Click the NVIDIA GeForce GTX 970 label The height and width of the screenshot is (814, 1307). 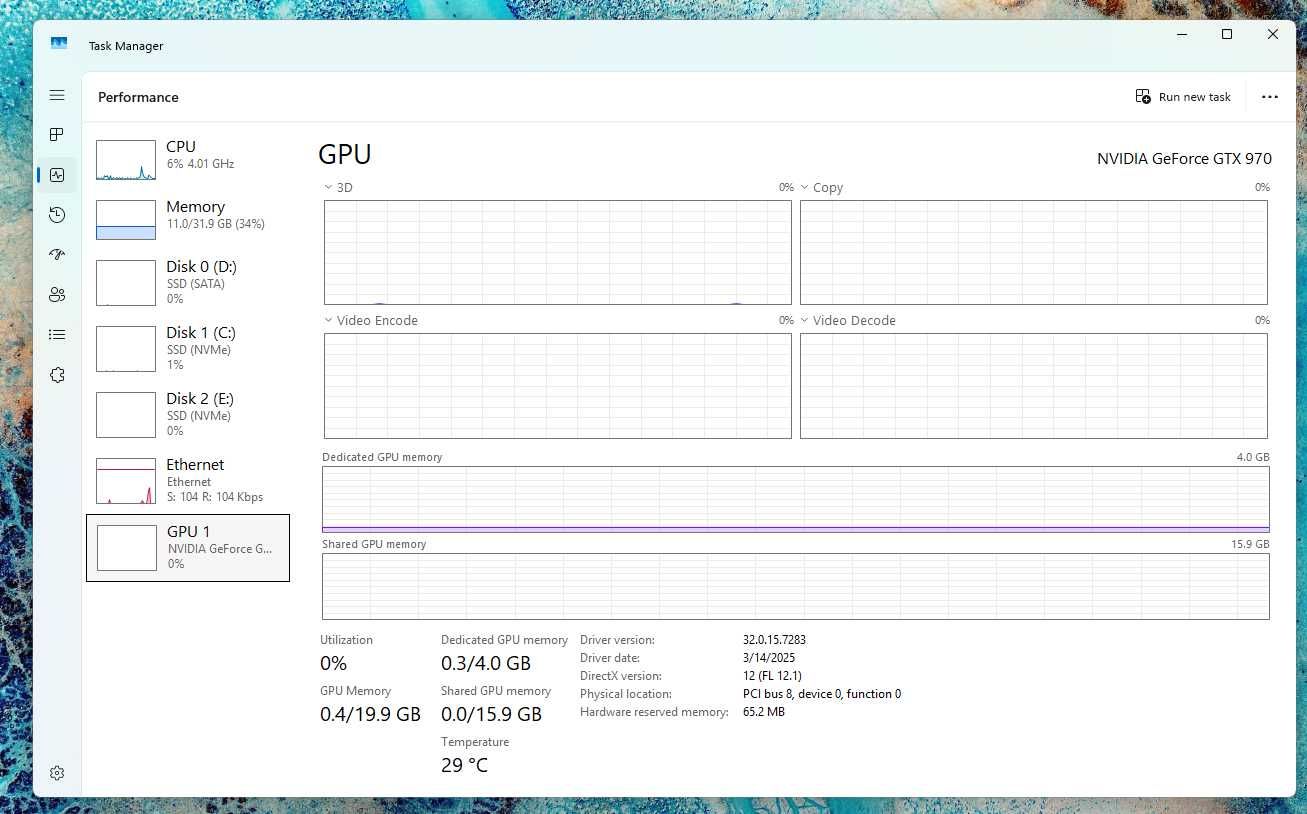click(x=1184, y=158)
